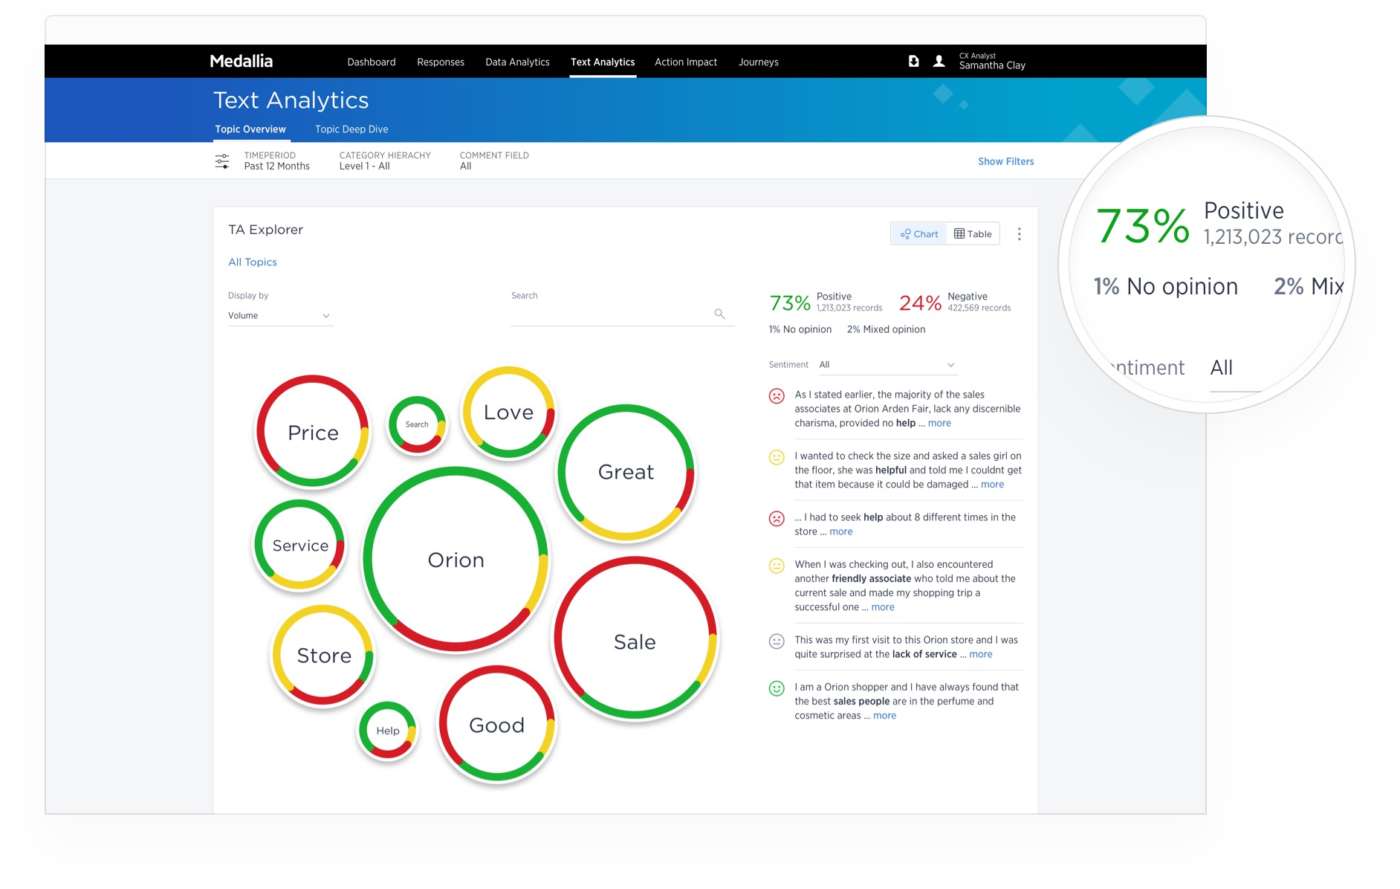Click the user name Samantha Clay
This screenshot has height=889, width=1400.
point(992,66)
